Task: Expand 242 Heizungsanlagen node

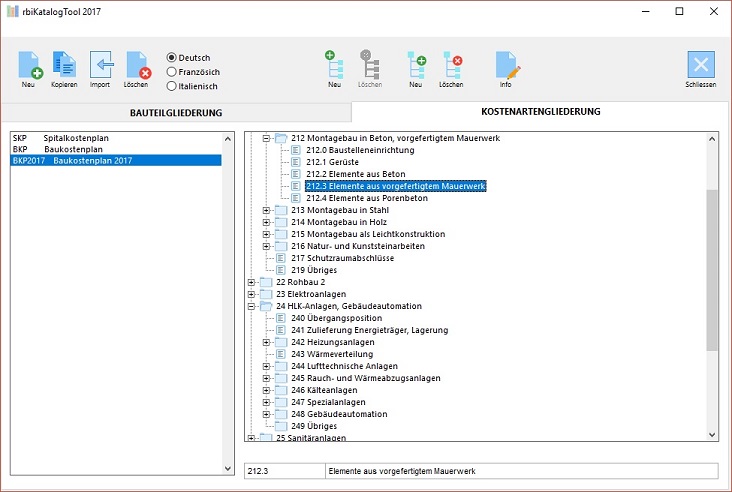Action: (266, 342)
